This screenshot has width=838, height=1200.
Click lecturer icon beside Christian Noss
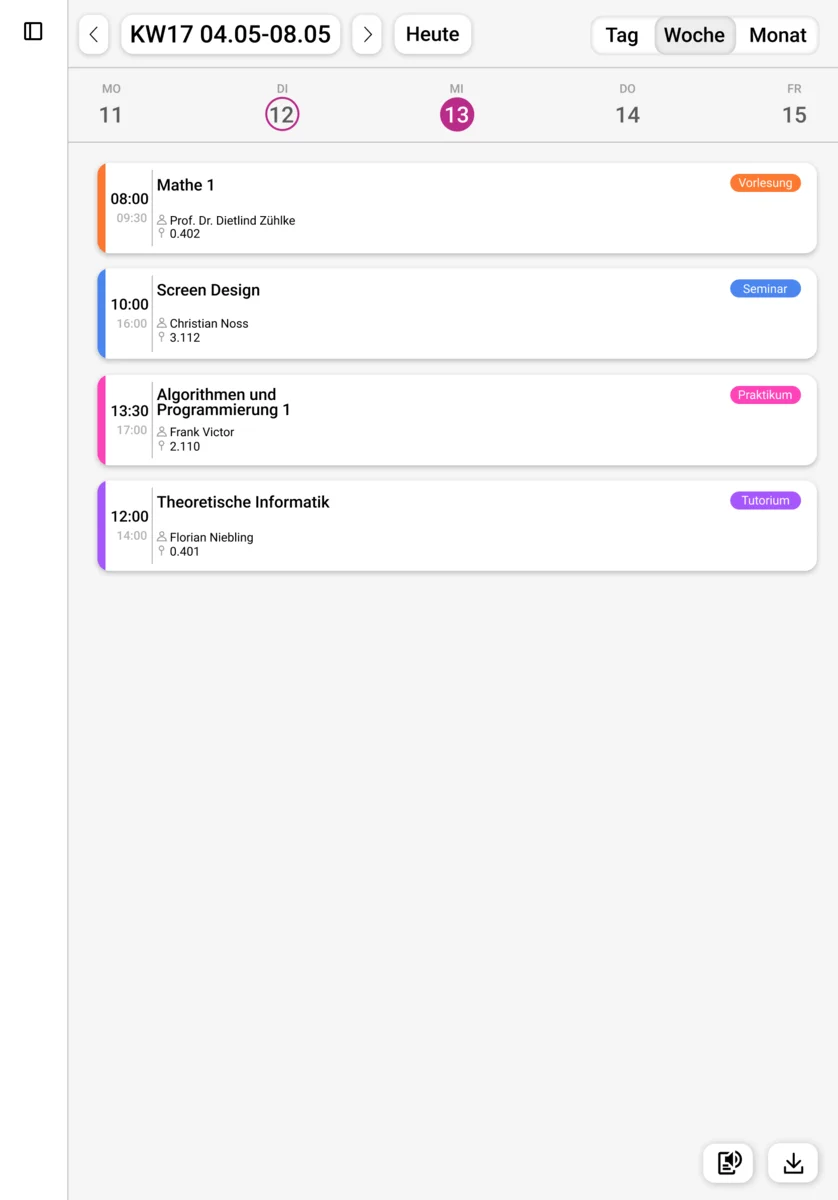coord(162,324)
